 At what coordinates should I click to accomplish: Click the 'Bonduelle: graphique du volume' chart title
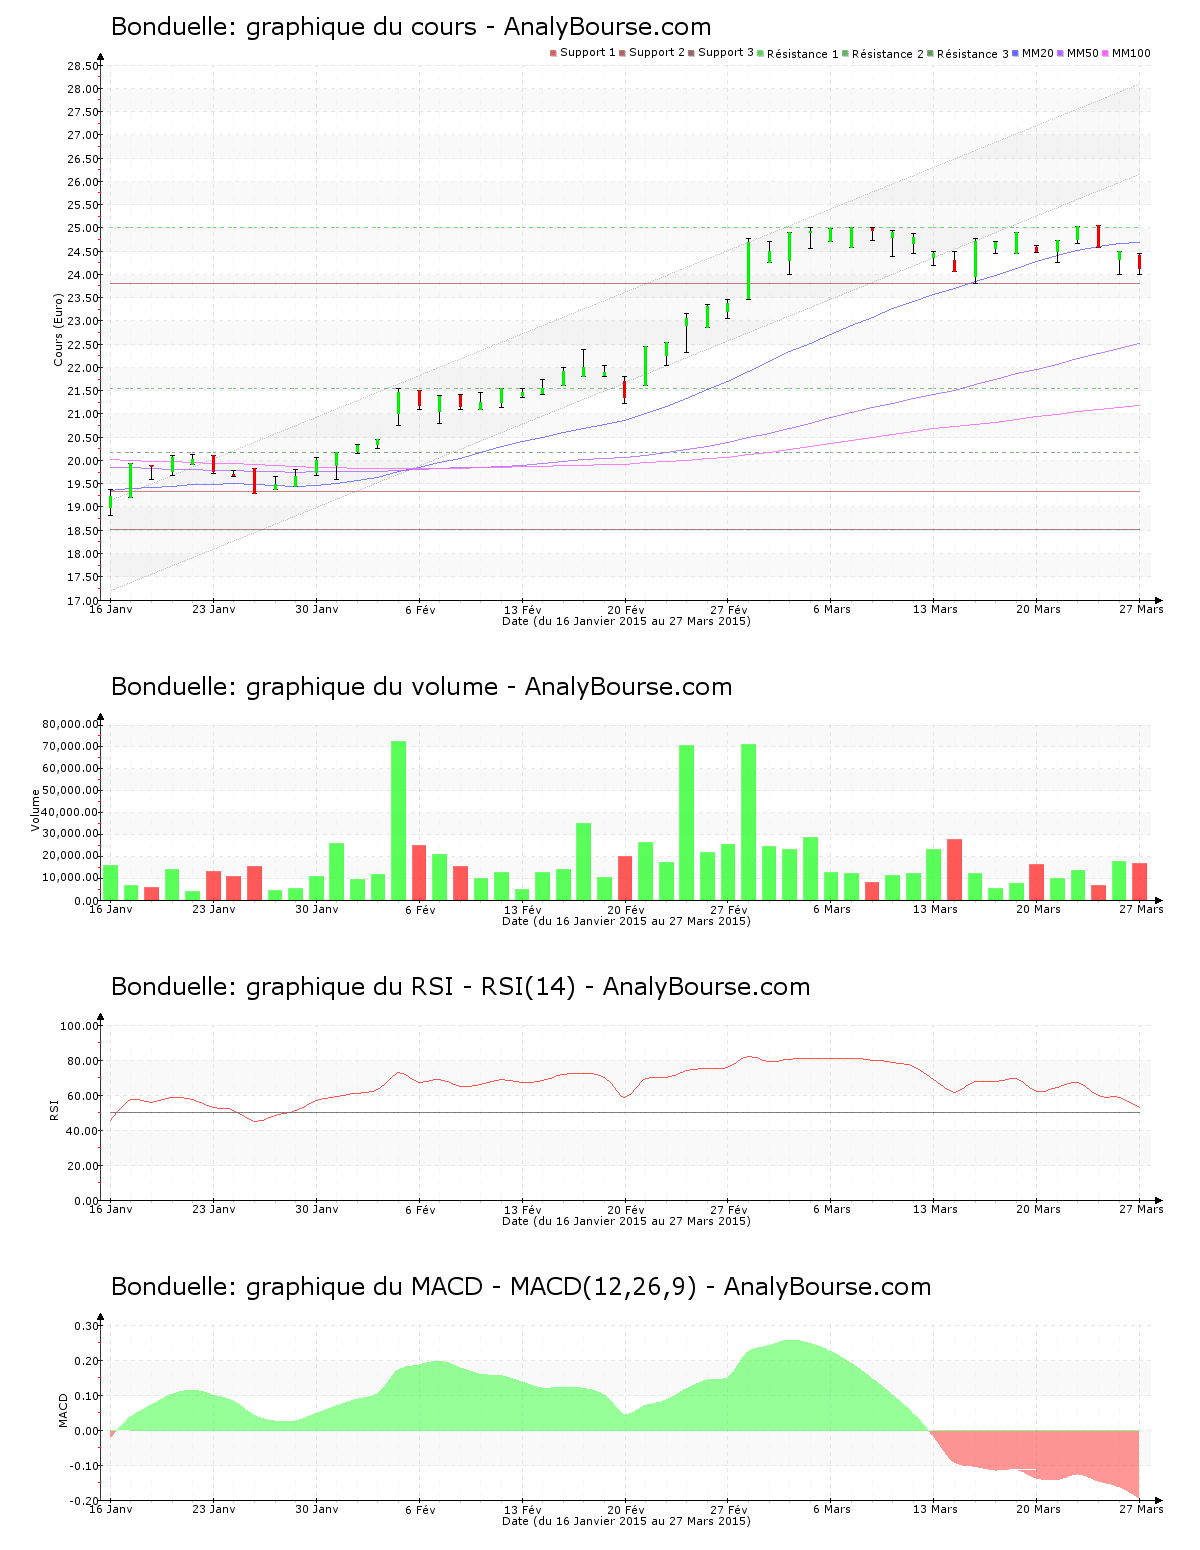[x=421, y=687]
